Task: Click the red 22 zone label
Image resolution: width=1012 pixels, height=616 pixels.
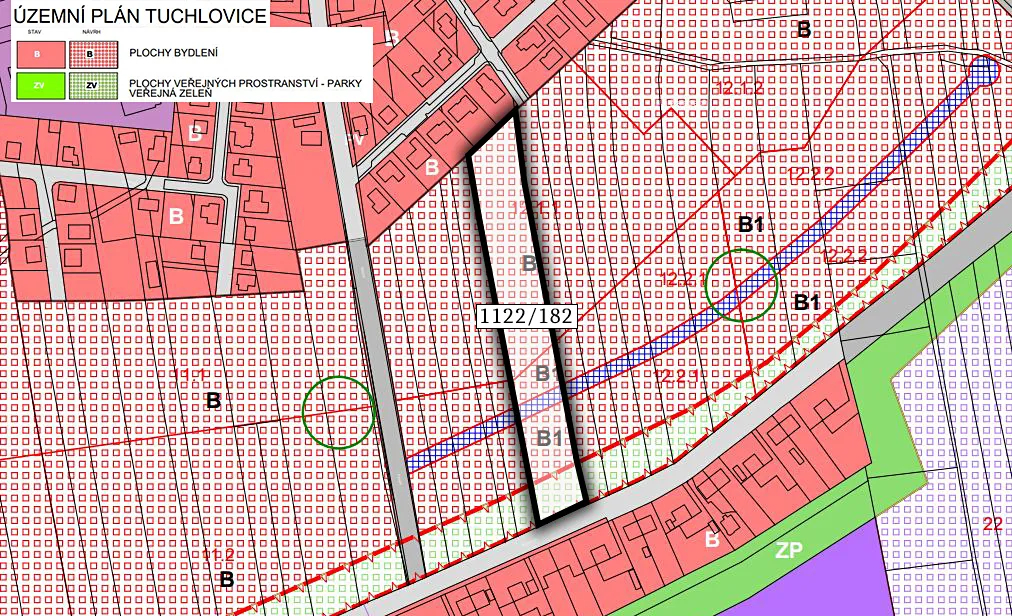Action: 992,525
